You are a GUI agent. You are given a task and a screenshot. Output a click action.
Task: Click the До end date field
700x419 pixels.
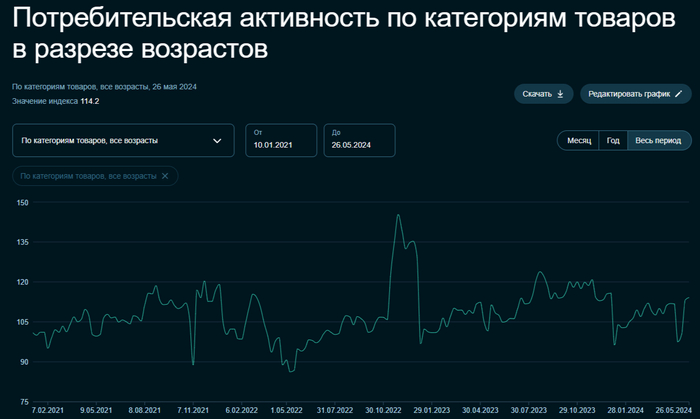pyautogui.click(x=359, y=141)
